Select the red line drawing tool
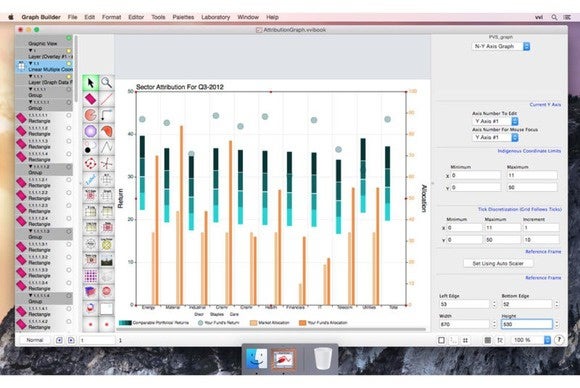 (107, 99)
